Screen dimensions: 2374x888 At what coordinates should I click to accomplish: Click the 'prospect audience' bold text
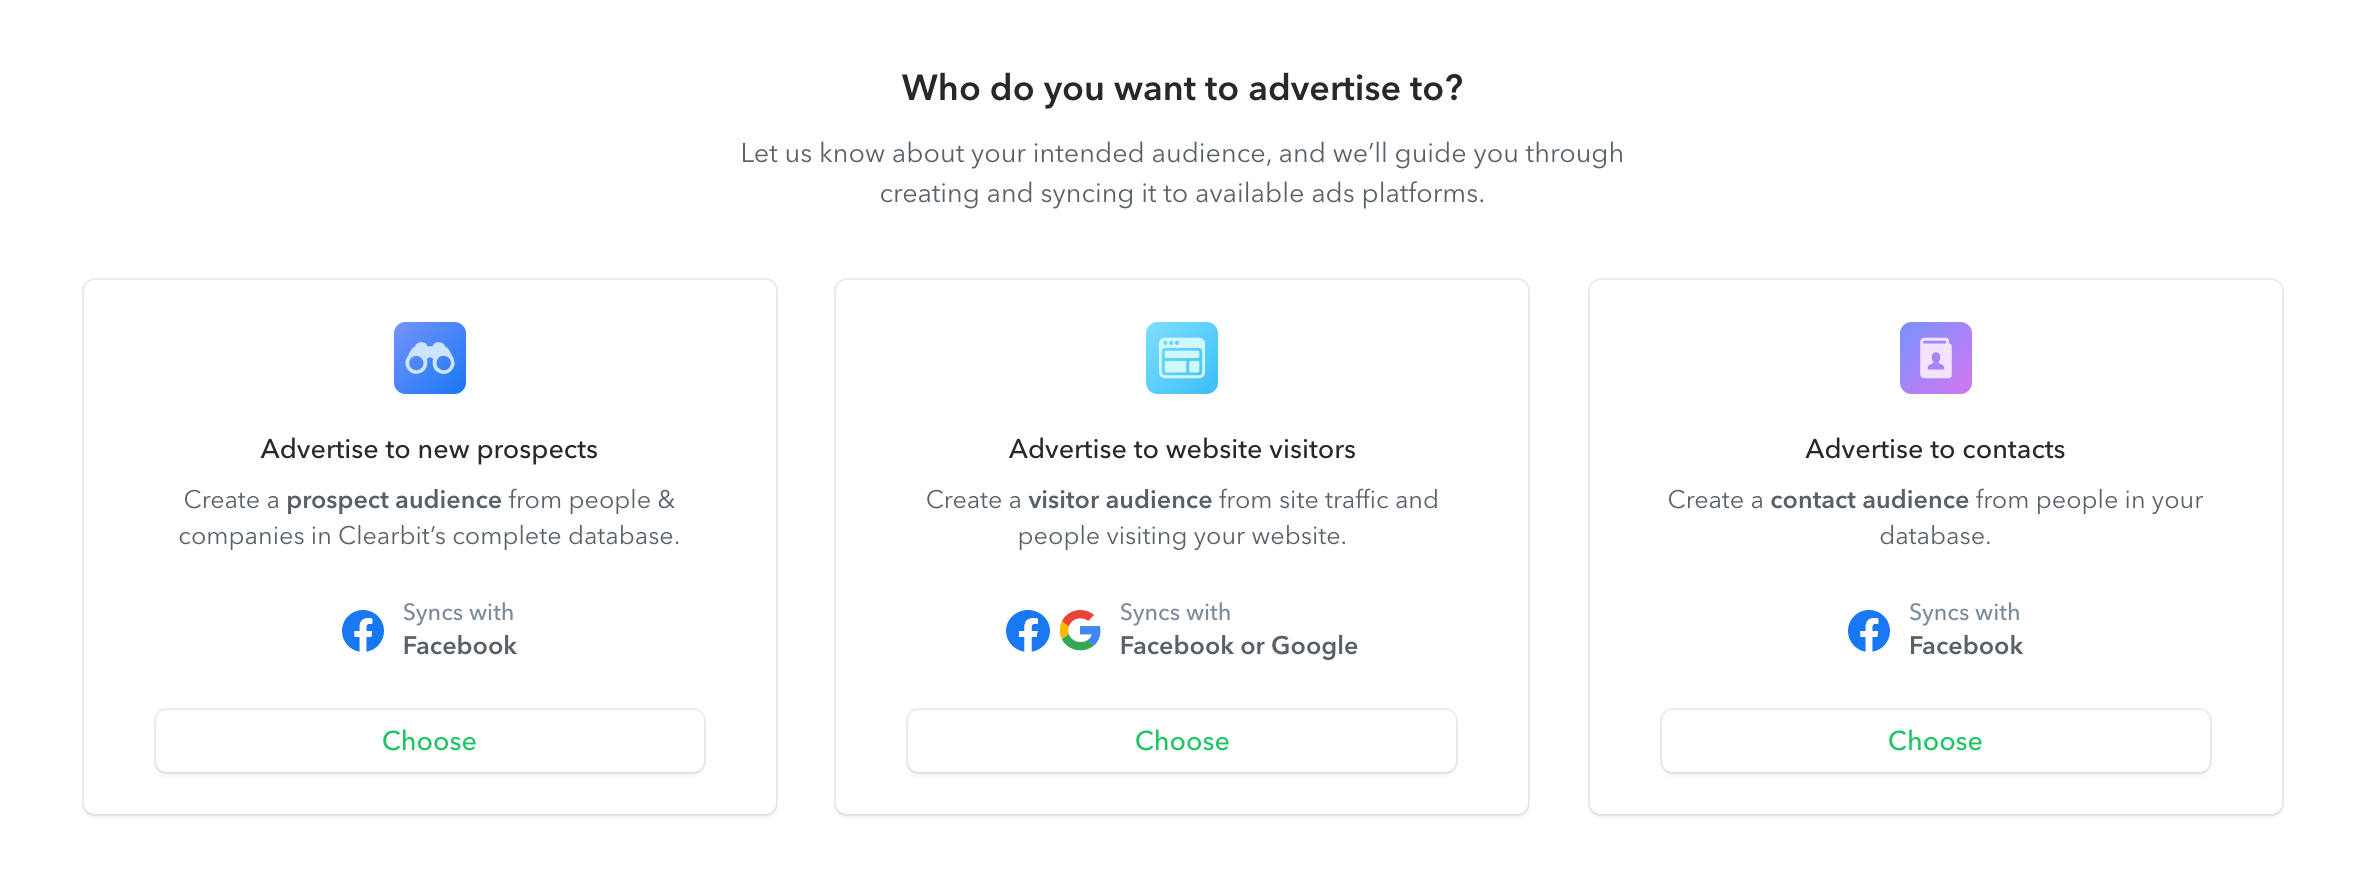[394, 500]
